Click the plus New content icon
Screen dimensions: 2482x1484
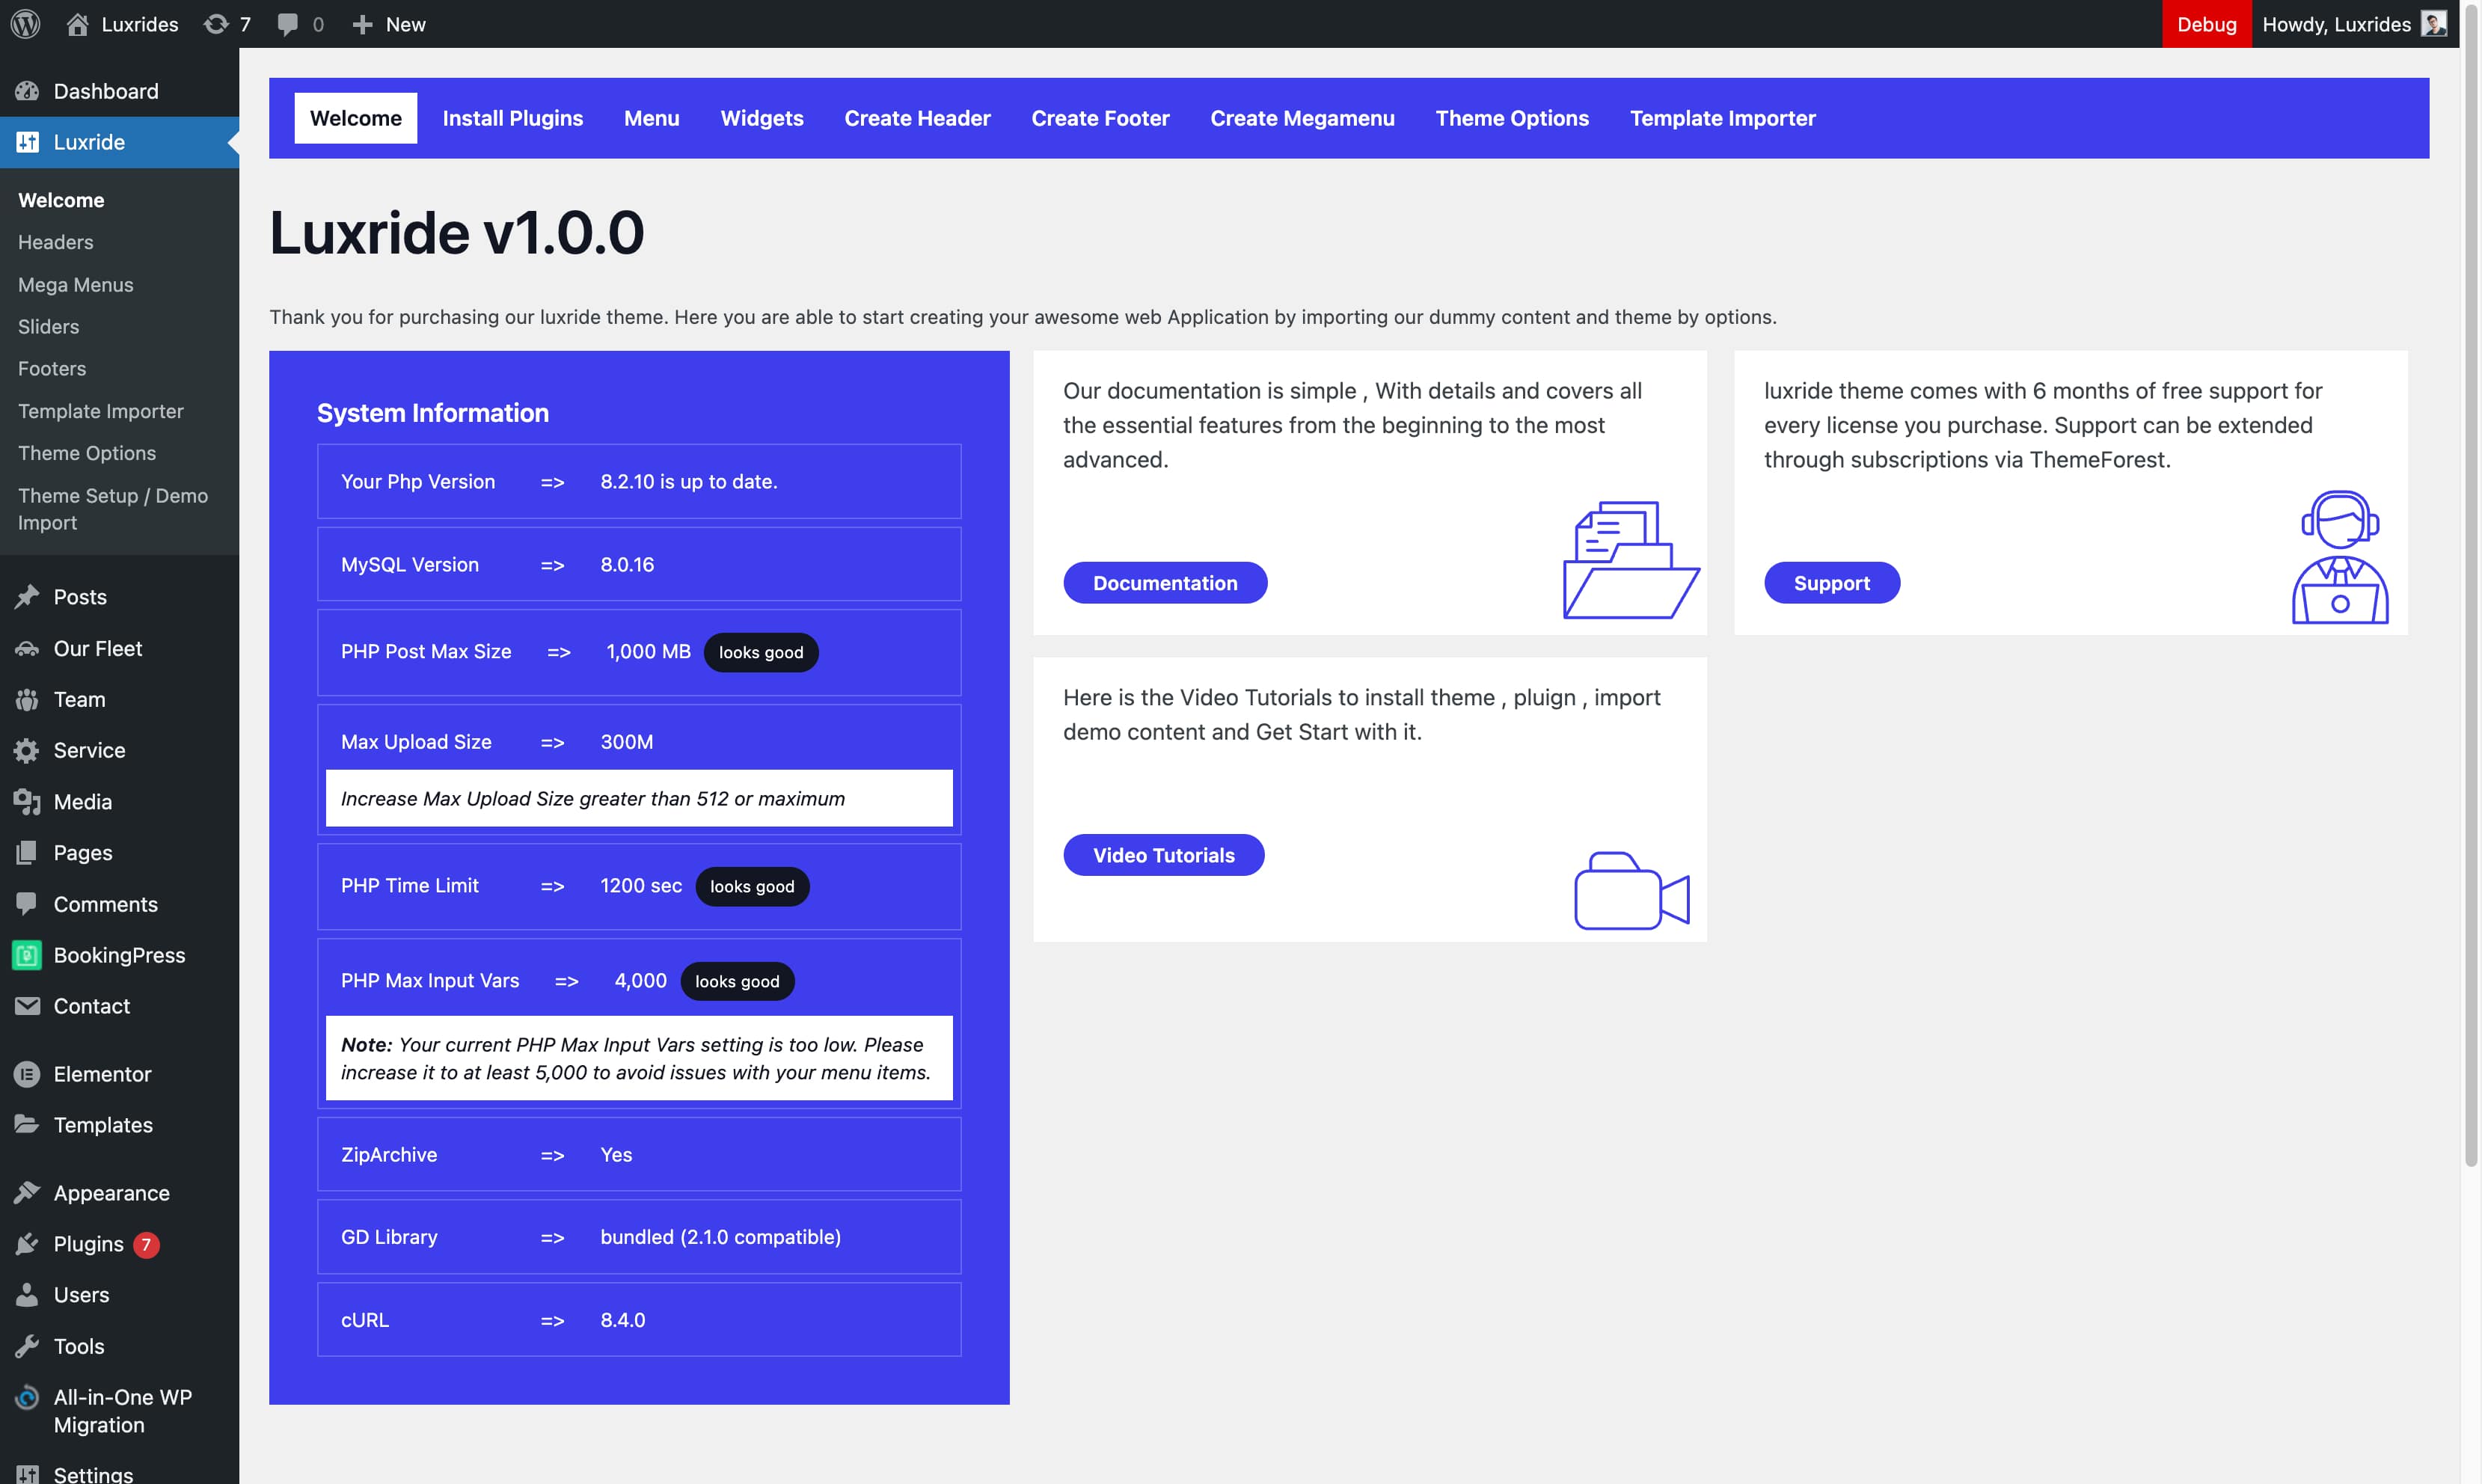[362, 24]
